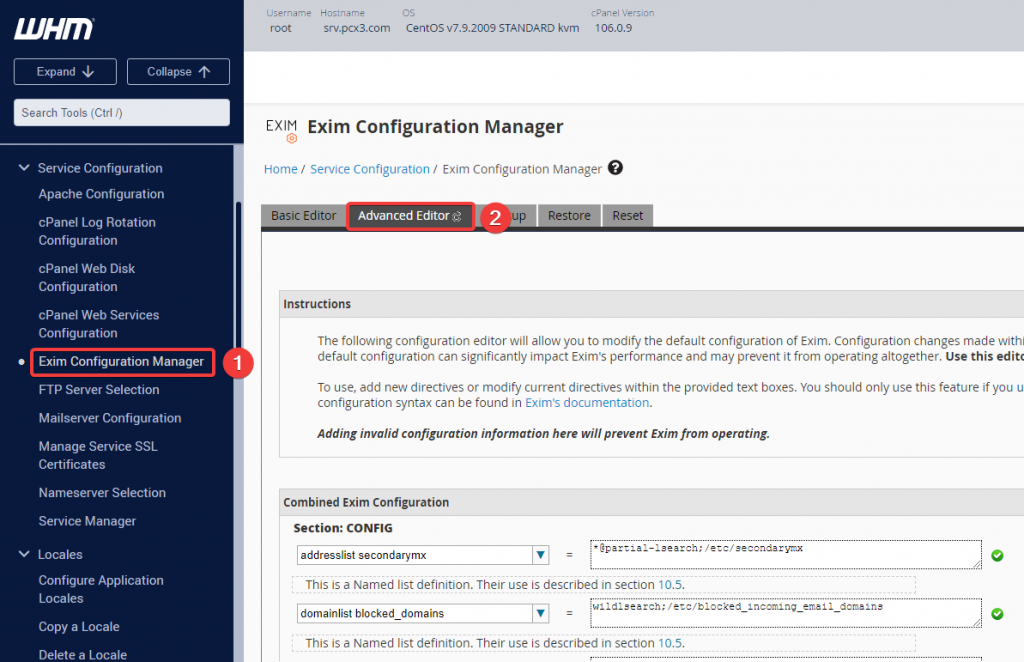
Task: Open Service Manager in sidebar
Action: (x=87, y=521)
